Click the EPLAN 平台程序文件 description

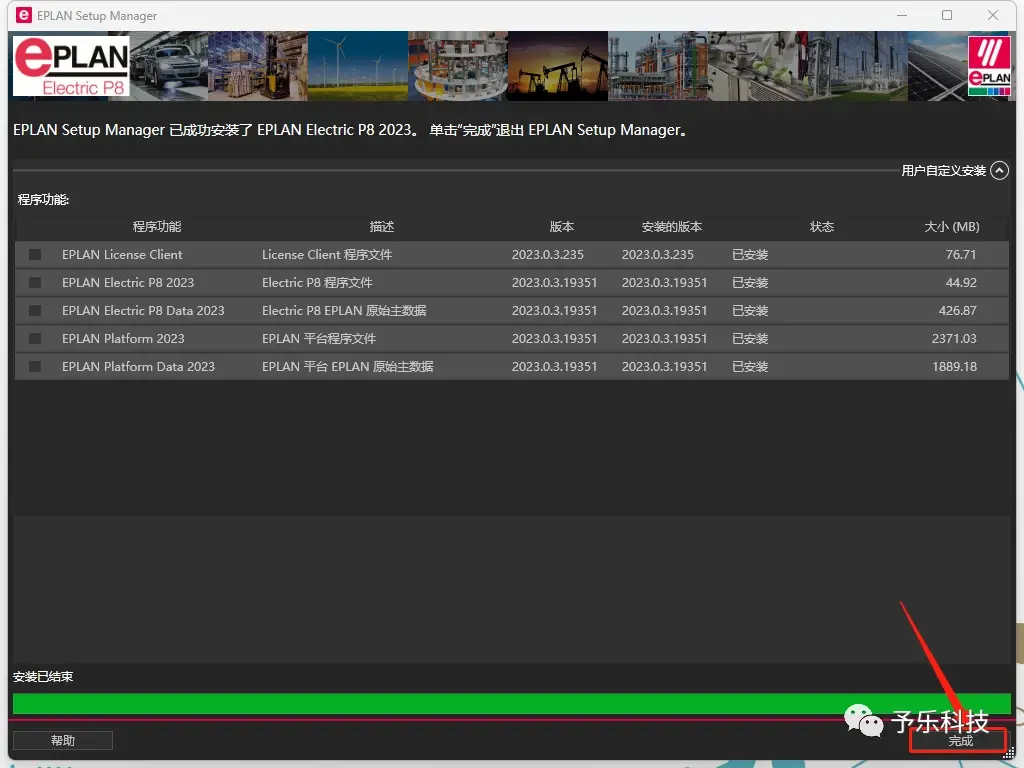point(319,339)
